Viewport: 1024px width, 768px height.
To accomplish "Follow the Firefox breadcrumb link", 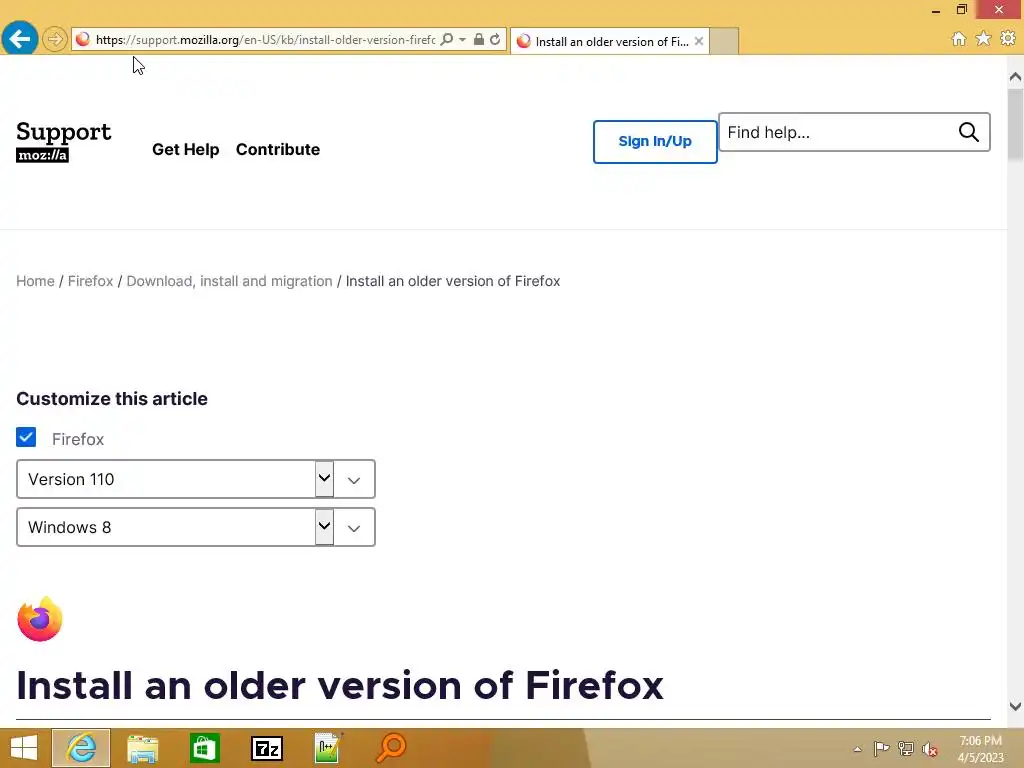I will [90, 281].
